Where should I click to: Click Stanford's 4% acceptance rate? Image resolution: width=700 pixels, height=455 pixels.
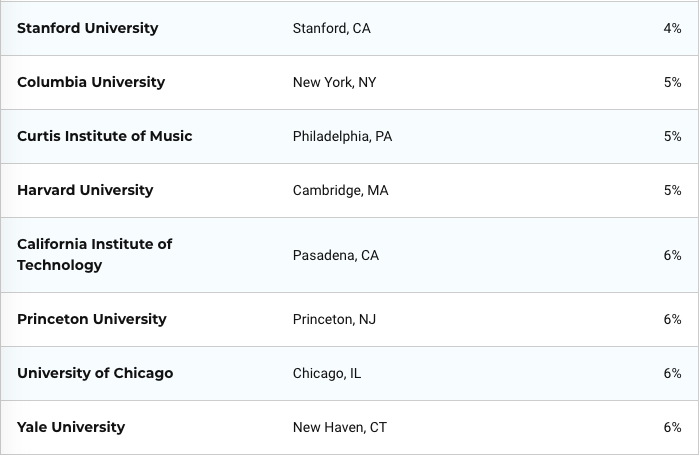(672, 29)
